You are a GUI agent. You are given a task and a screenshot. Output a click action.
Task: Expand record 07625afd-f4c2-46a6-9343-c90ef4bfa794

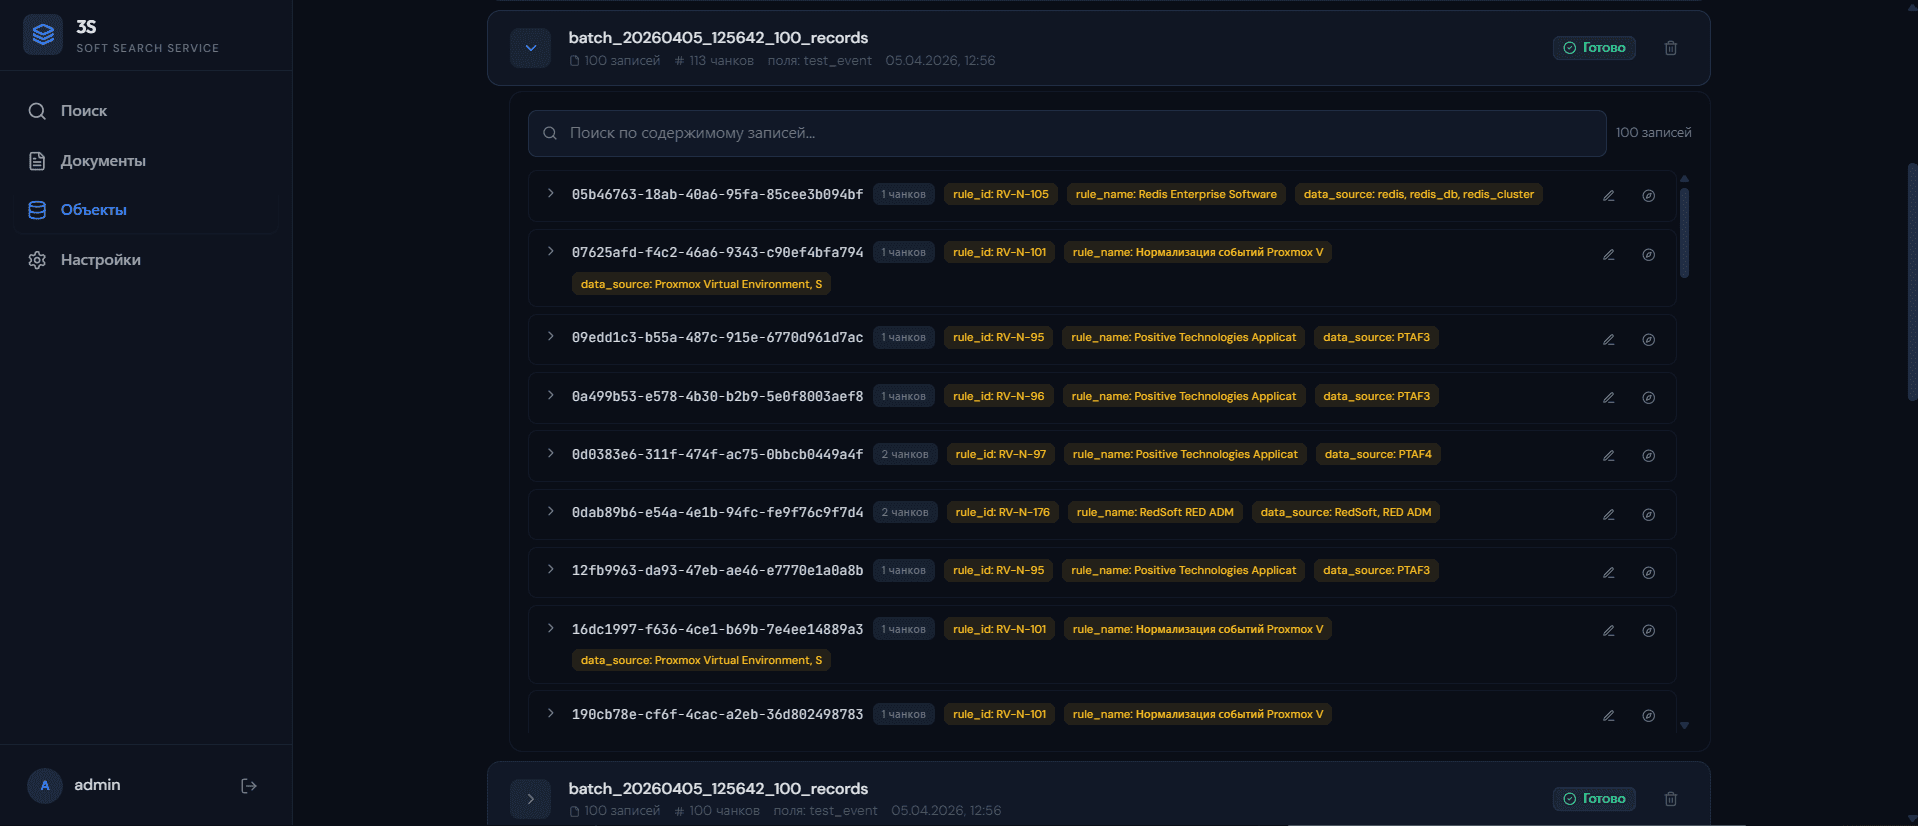[x=550, y=252]
